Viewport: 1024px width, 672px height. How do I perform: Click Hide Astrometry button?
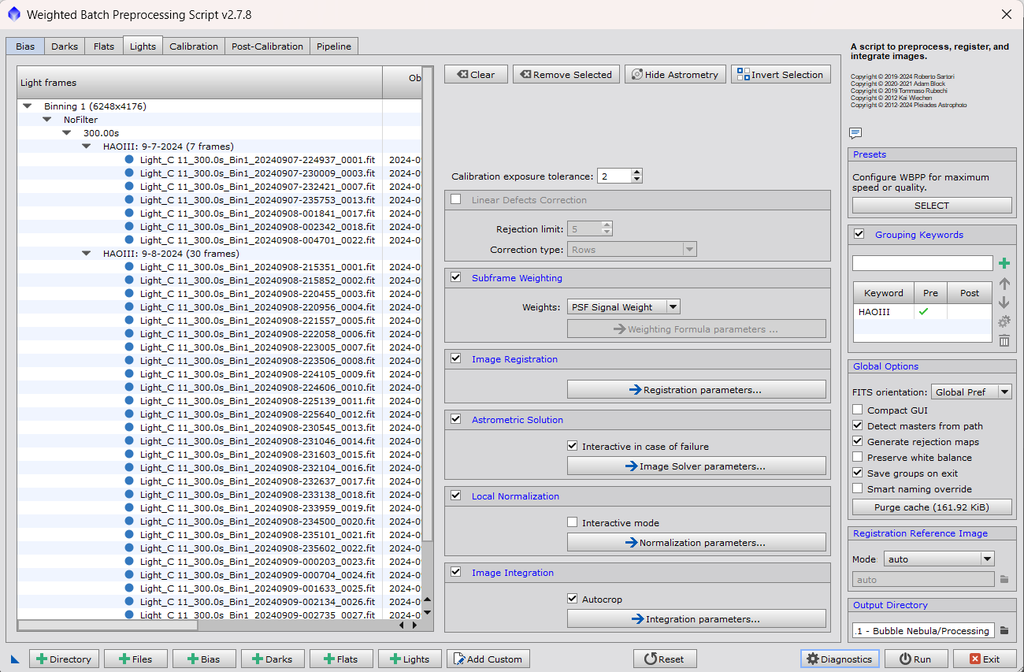click(675, 74)
